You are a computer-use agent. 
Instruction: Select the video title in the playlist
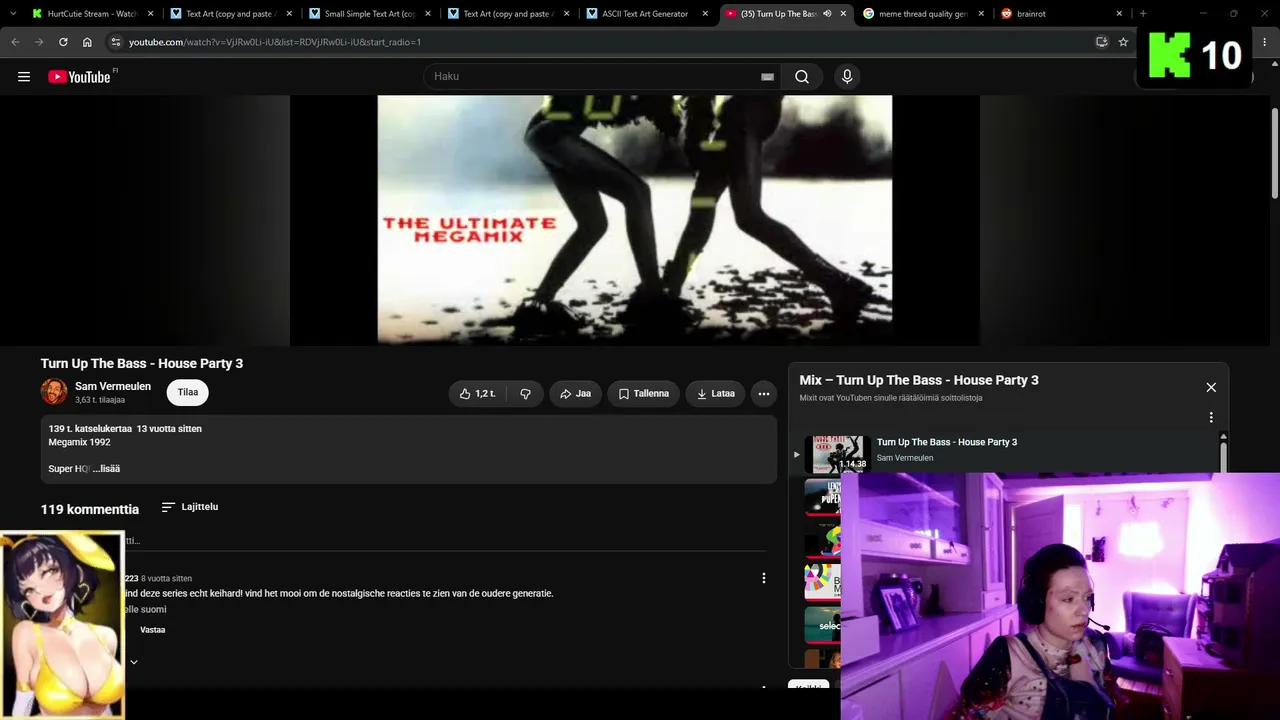(947, 442)
